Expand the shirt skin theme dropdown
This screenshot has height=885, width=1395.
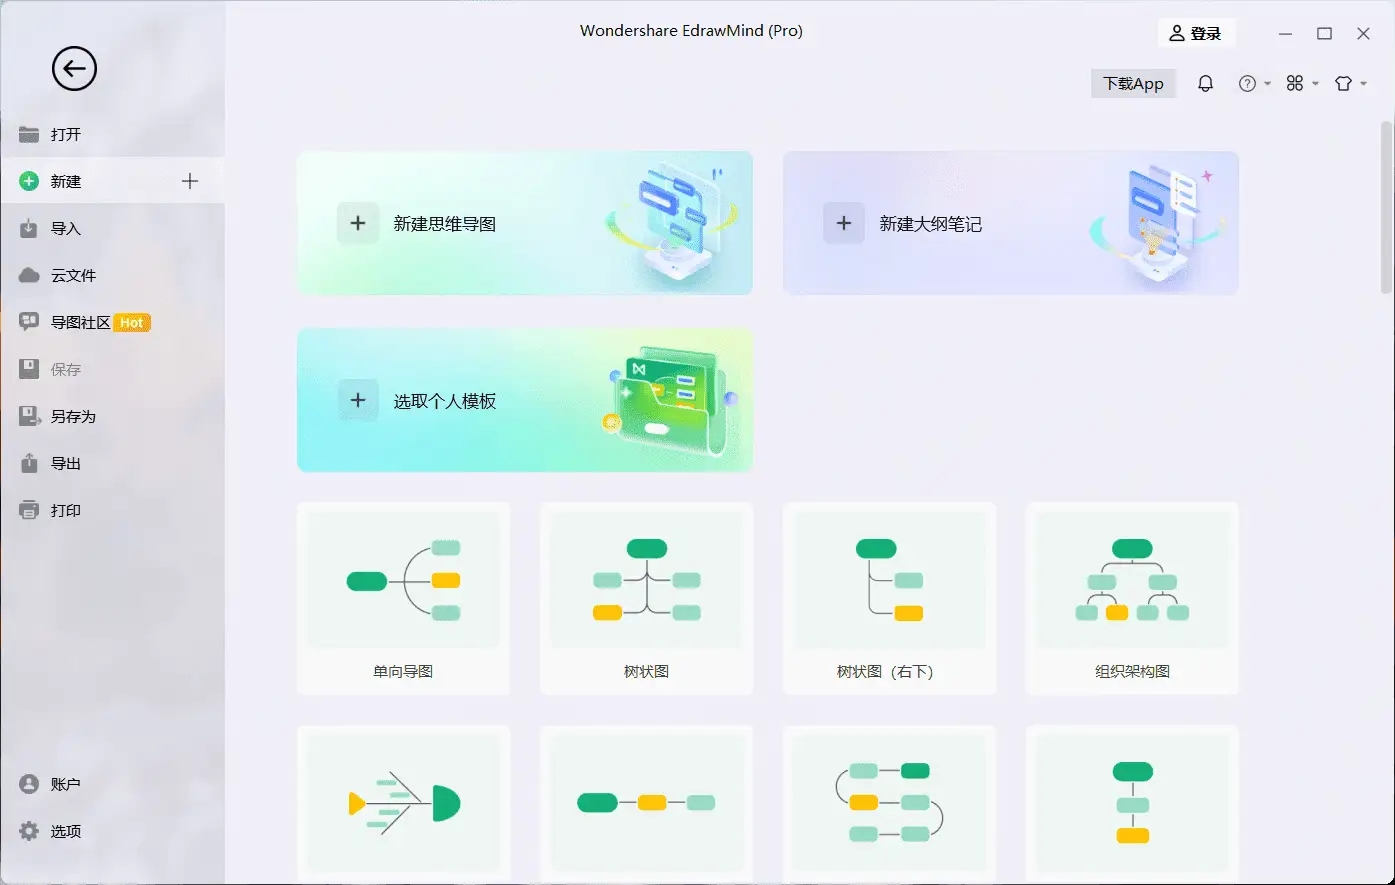(1350, 84)
